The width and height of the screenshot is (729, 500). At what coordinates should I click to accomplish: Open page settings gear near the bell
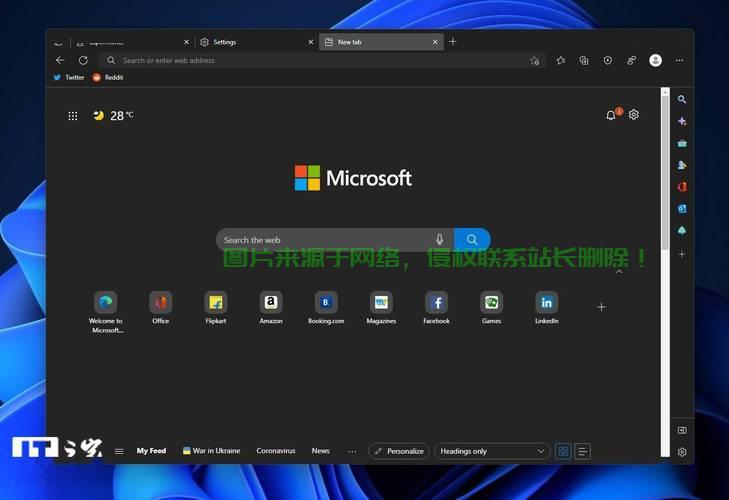click(x=634, y=114)
